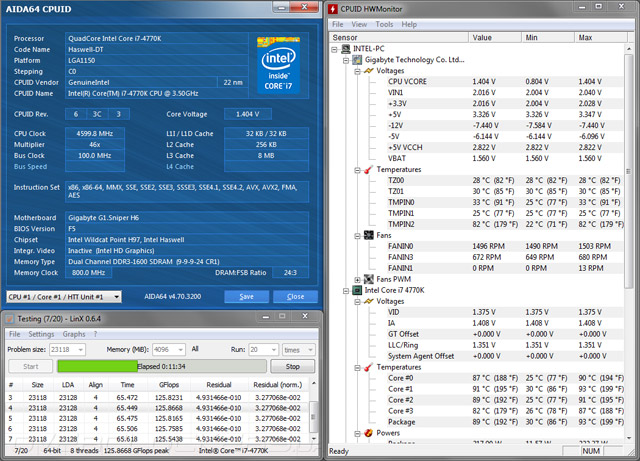Open the Tools menu in HWMonitor

384,24
